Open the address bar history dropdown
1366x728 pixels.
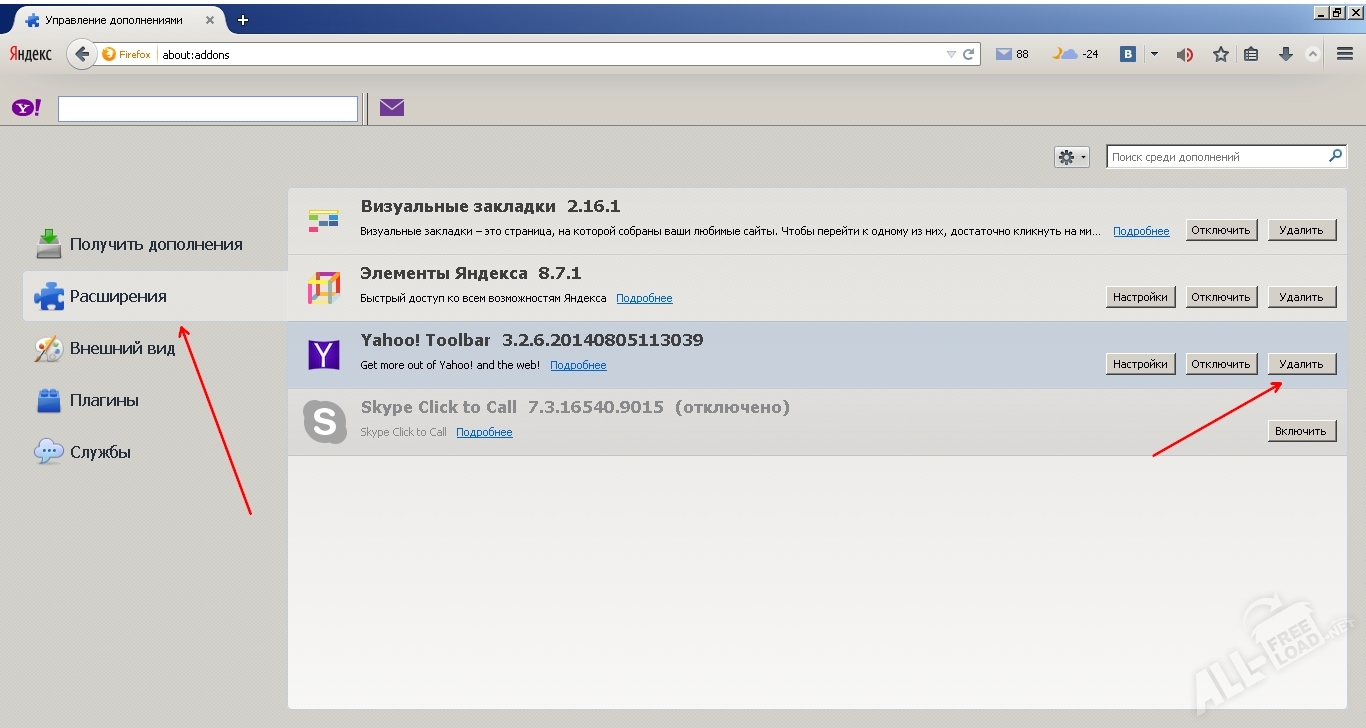click(949, 54)
